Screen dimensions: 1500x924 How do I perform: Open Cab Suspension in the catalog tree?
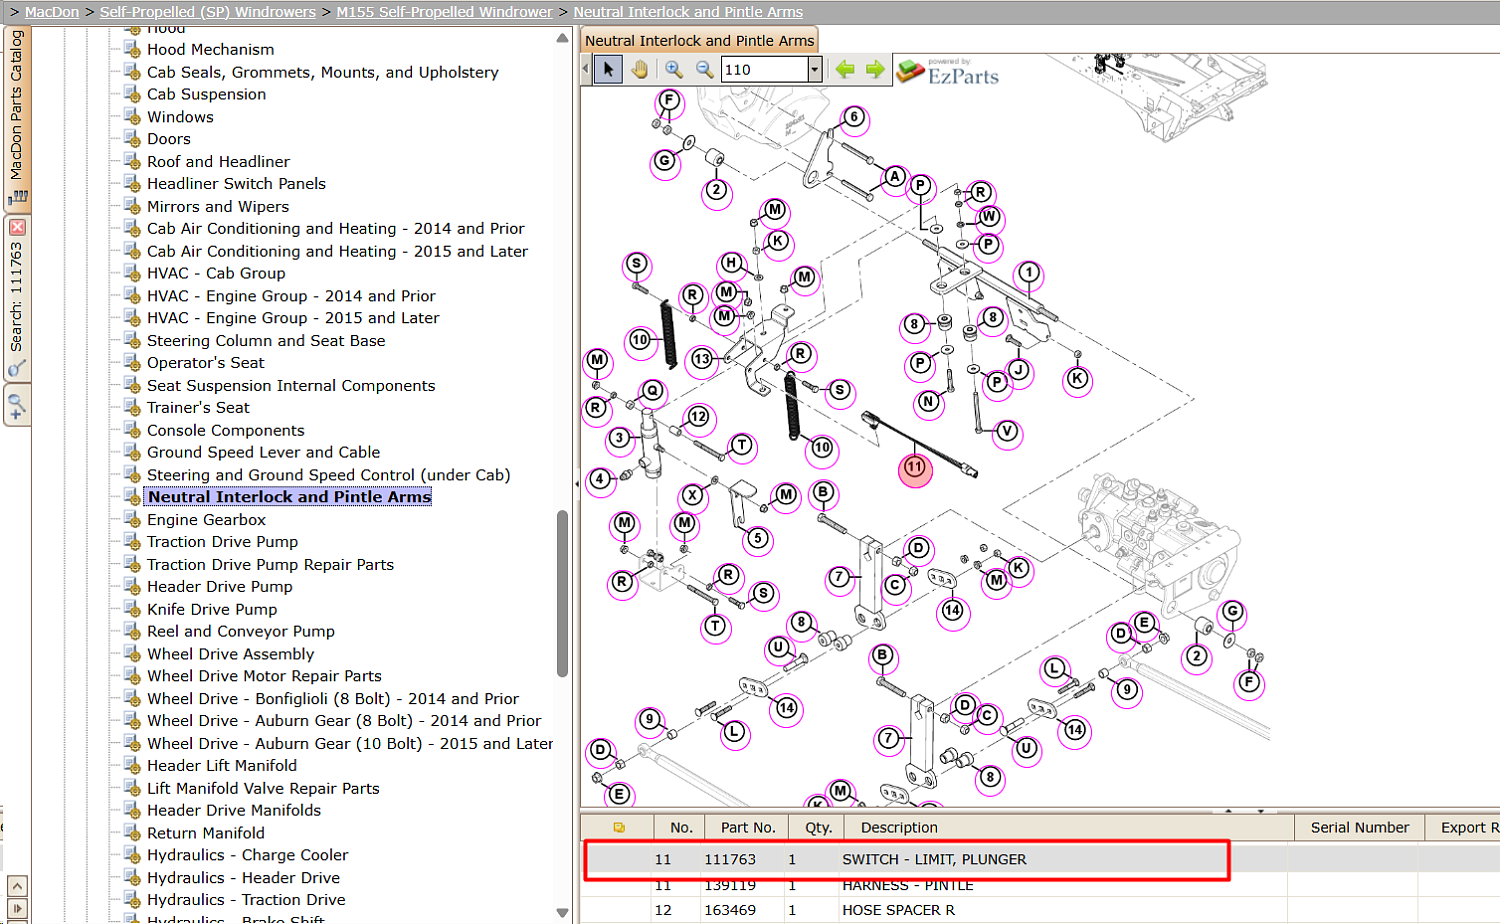206,94
